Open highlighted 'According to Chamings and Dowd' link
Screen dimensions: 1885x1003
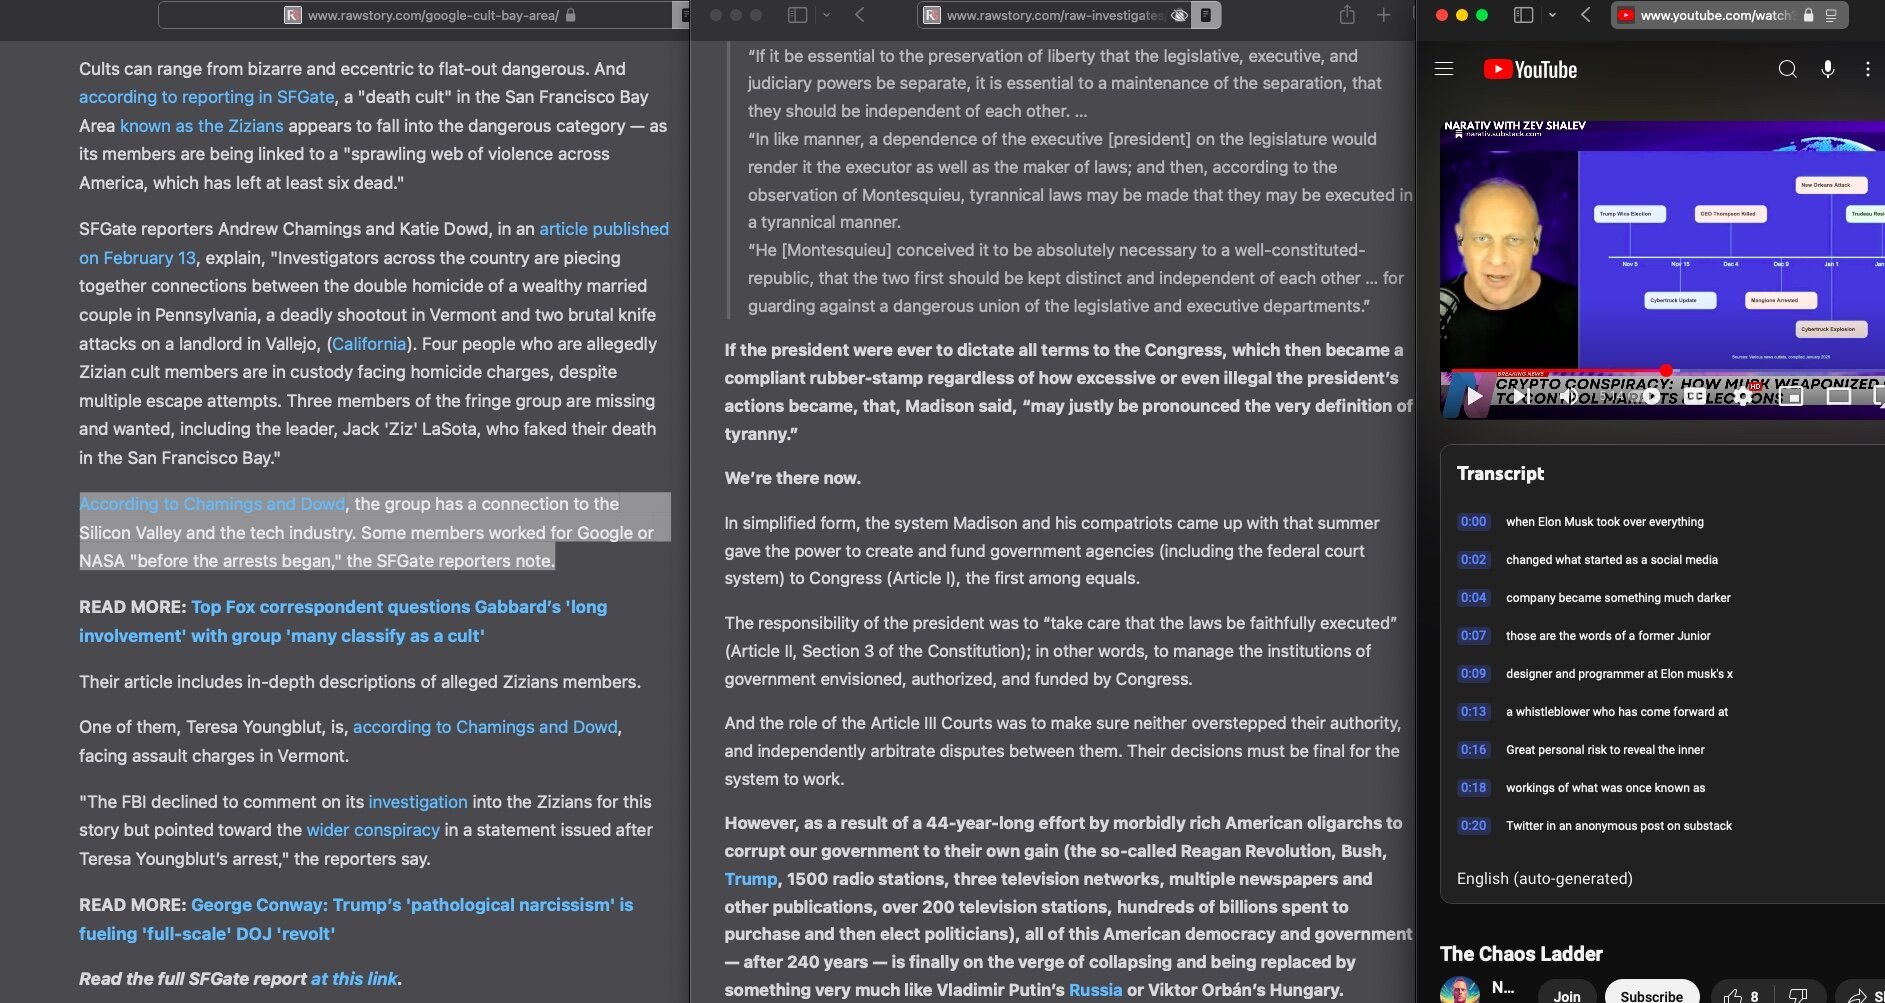point(212,504)
